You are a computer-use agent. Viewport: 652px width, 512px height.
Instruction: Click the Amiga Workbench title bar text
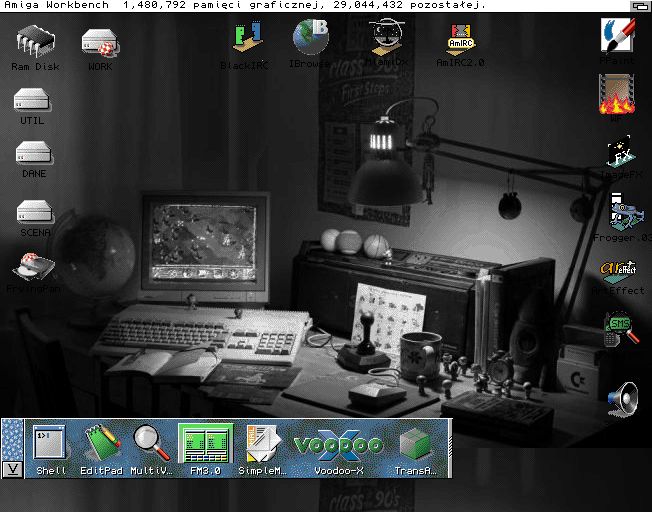57,5
